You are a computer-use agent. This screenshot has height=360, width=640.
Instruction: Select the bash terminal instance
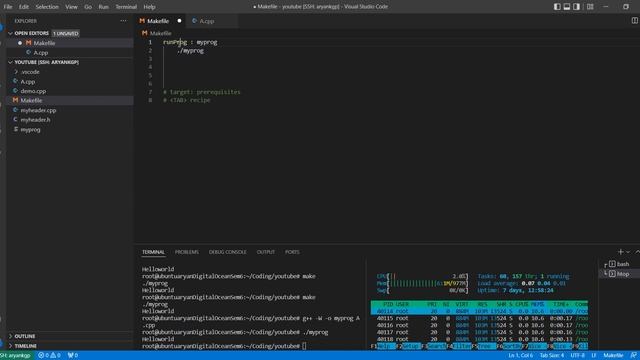point(619,264)
